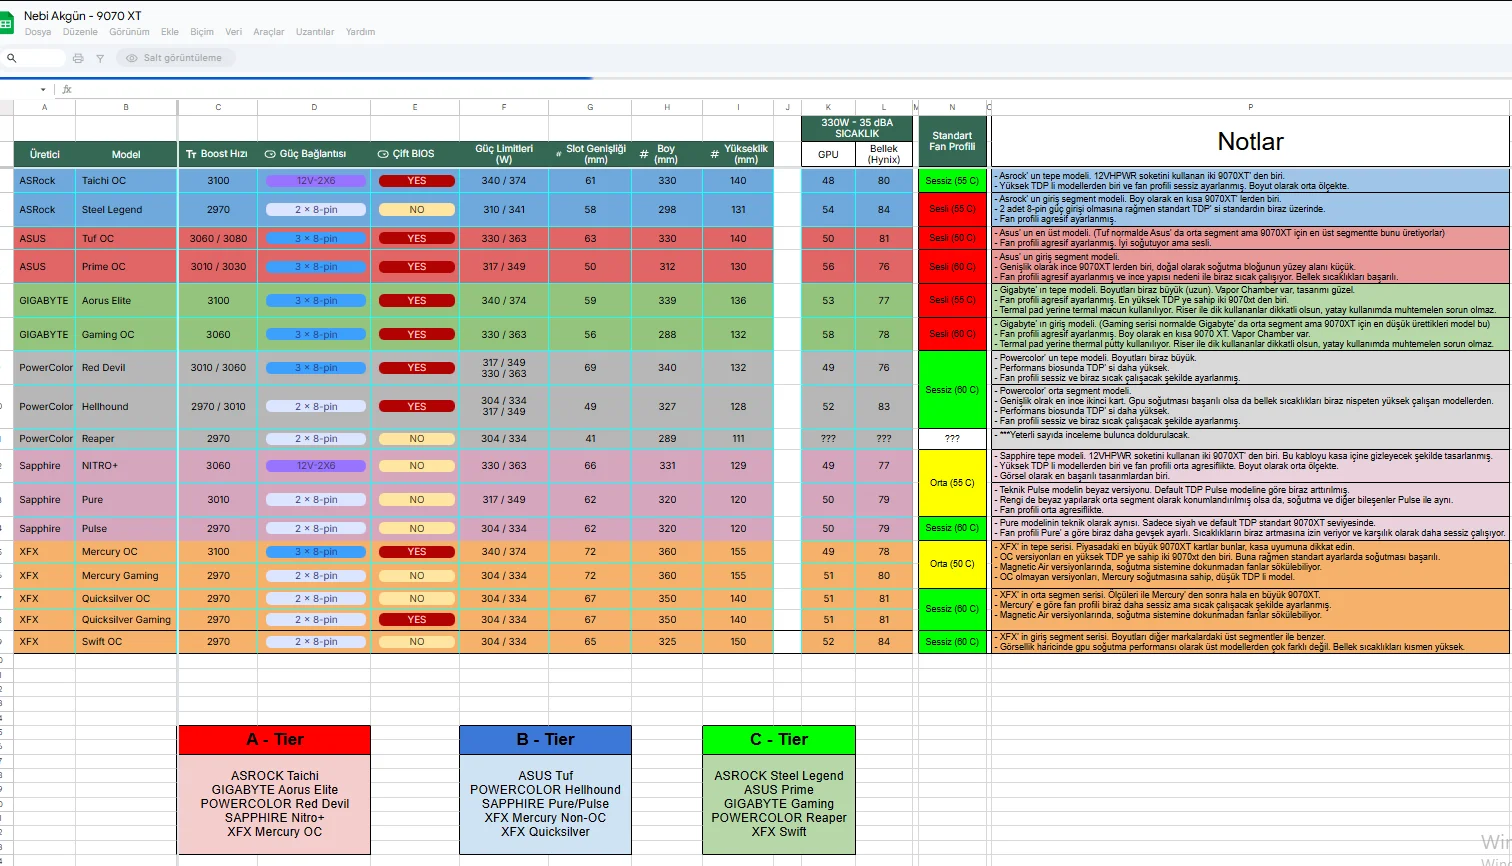
Task: Select the 330W - 35 dBA SICAKLIK header
Action: pyautogui.click(x=857, y=128)
